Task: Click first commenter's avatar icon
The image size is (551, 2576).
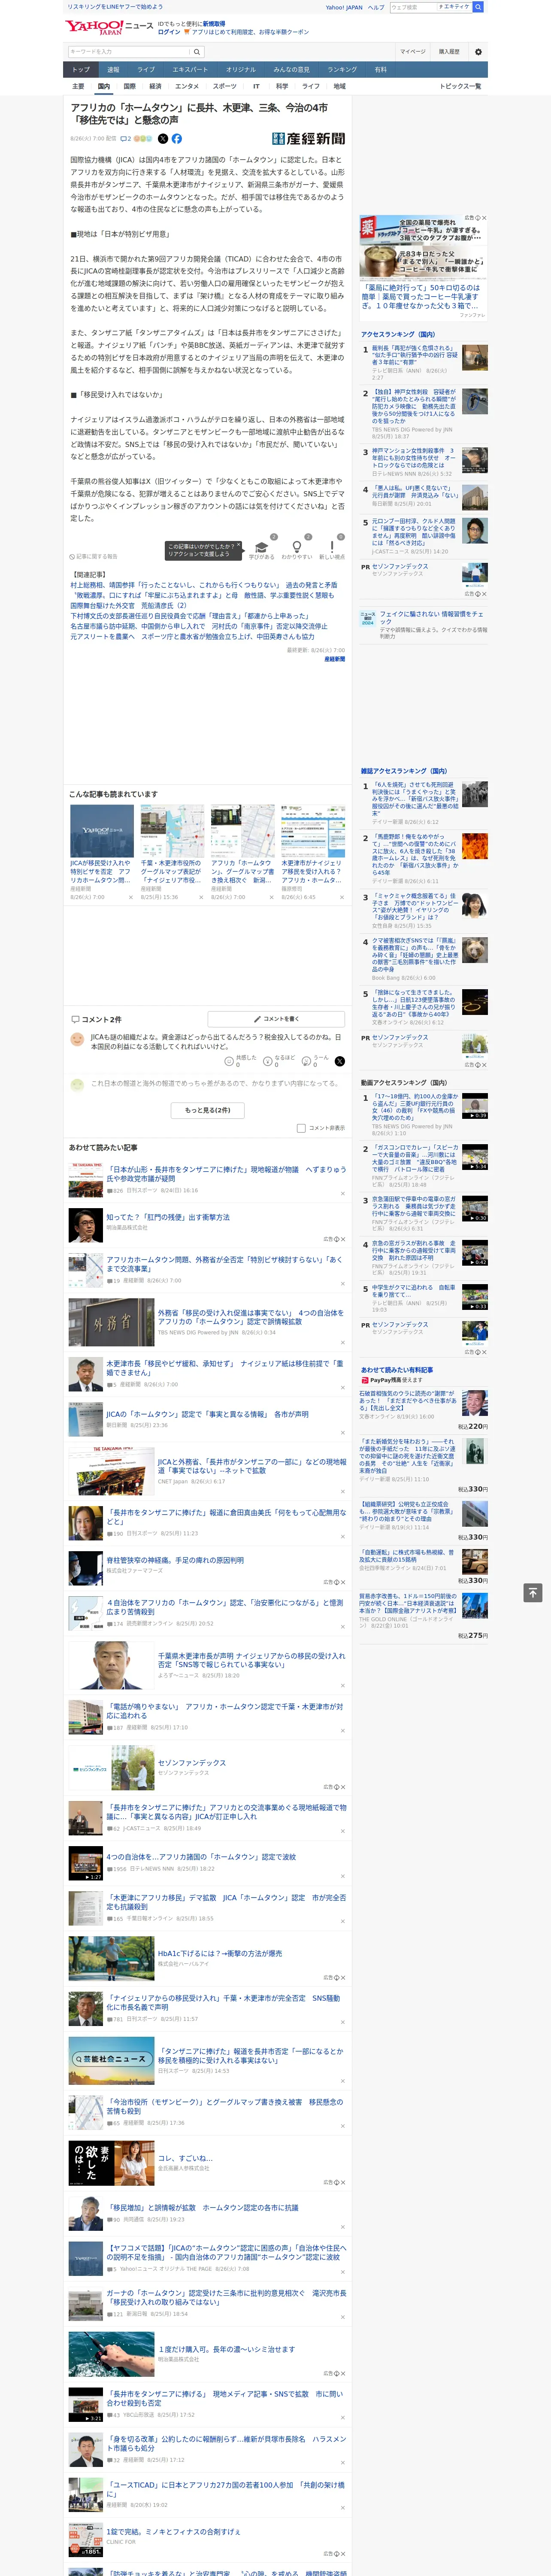Action: click(x=77, y=1039)
